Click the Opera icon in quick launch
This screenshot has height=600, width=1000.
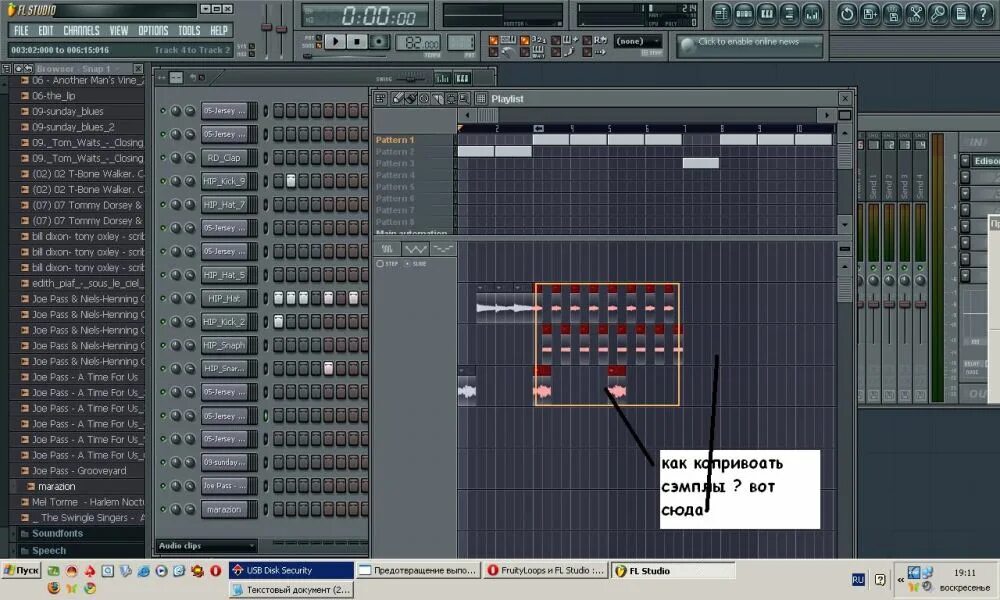[x=216, y=571]
